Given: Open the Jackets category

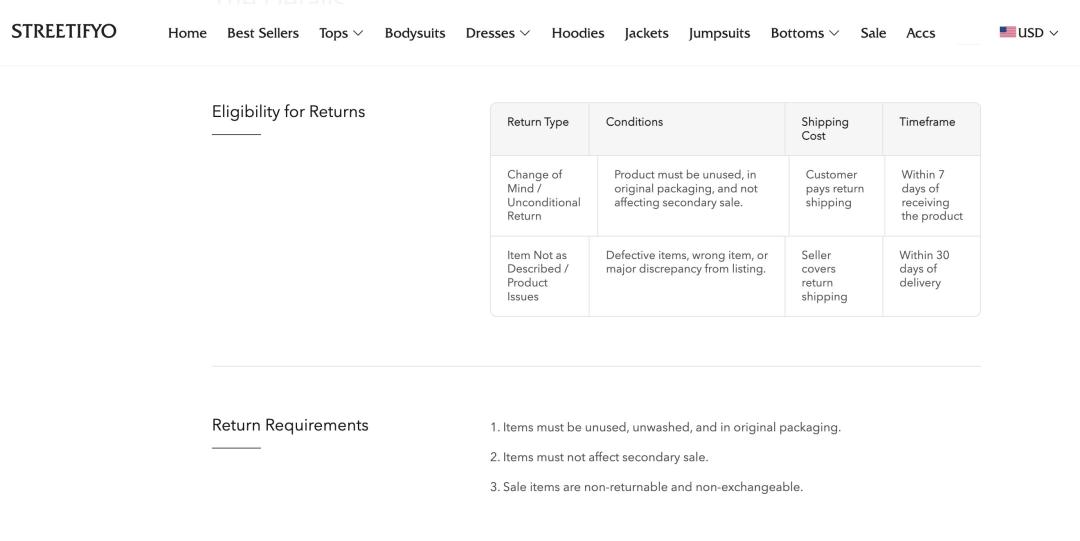Looking at the screenshot, I should pos(646,33).
